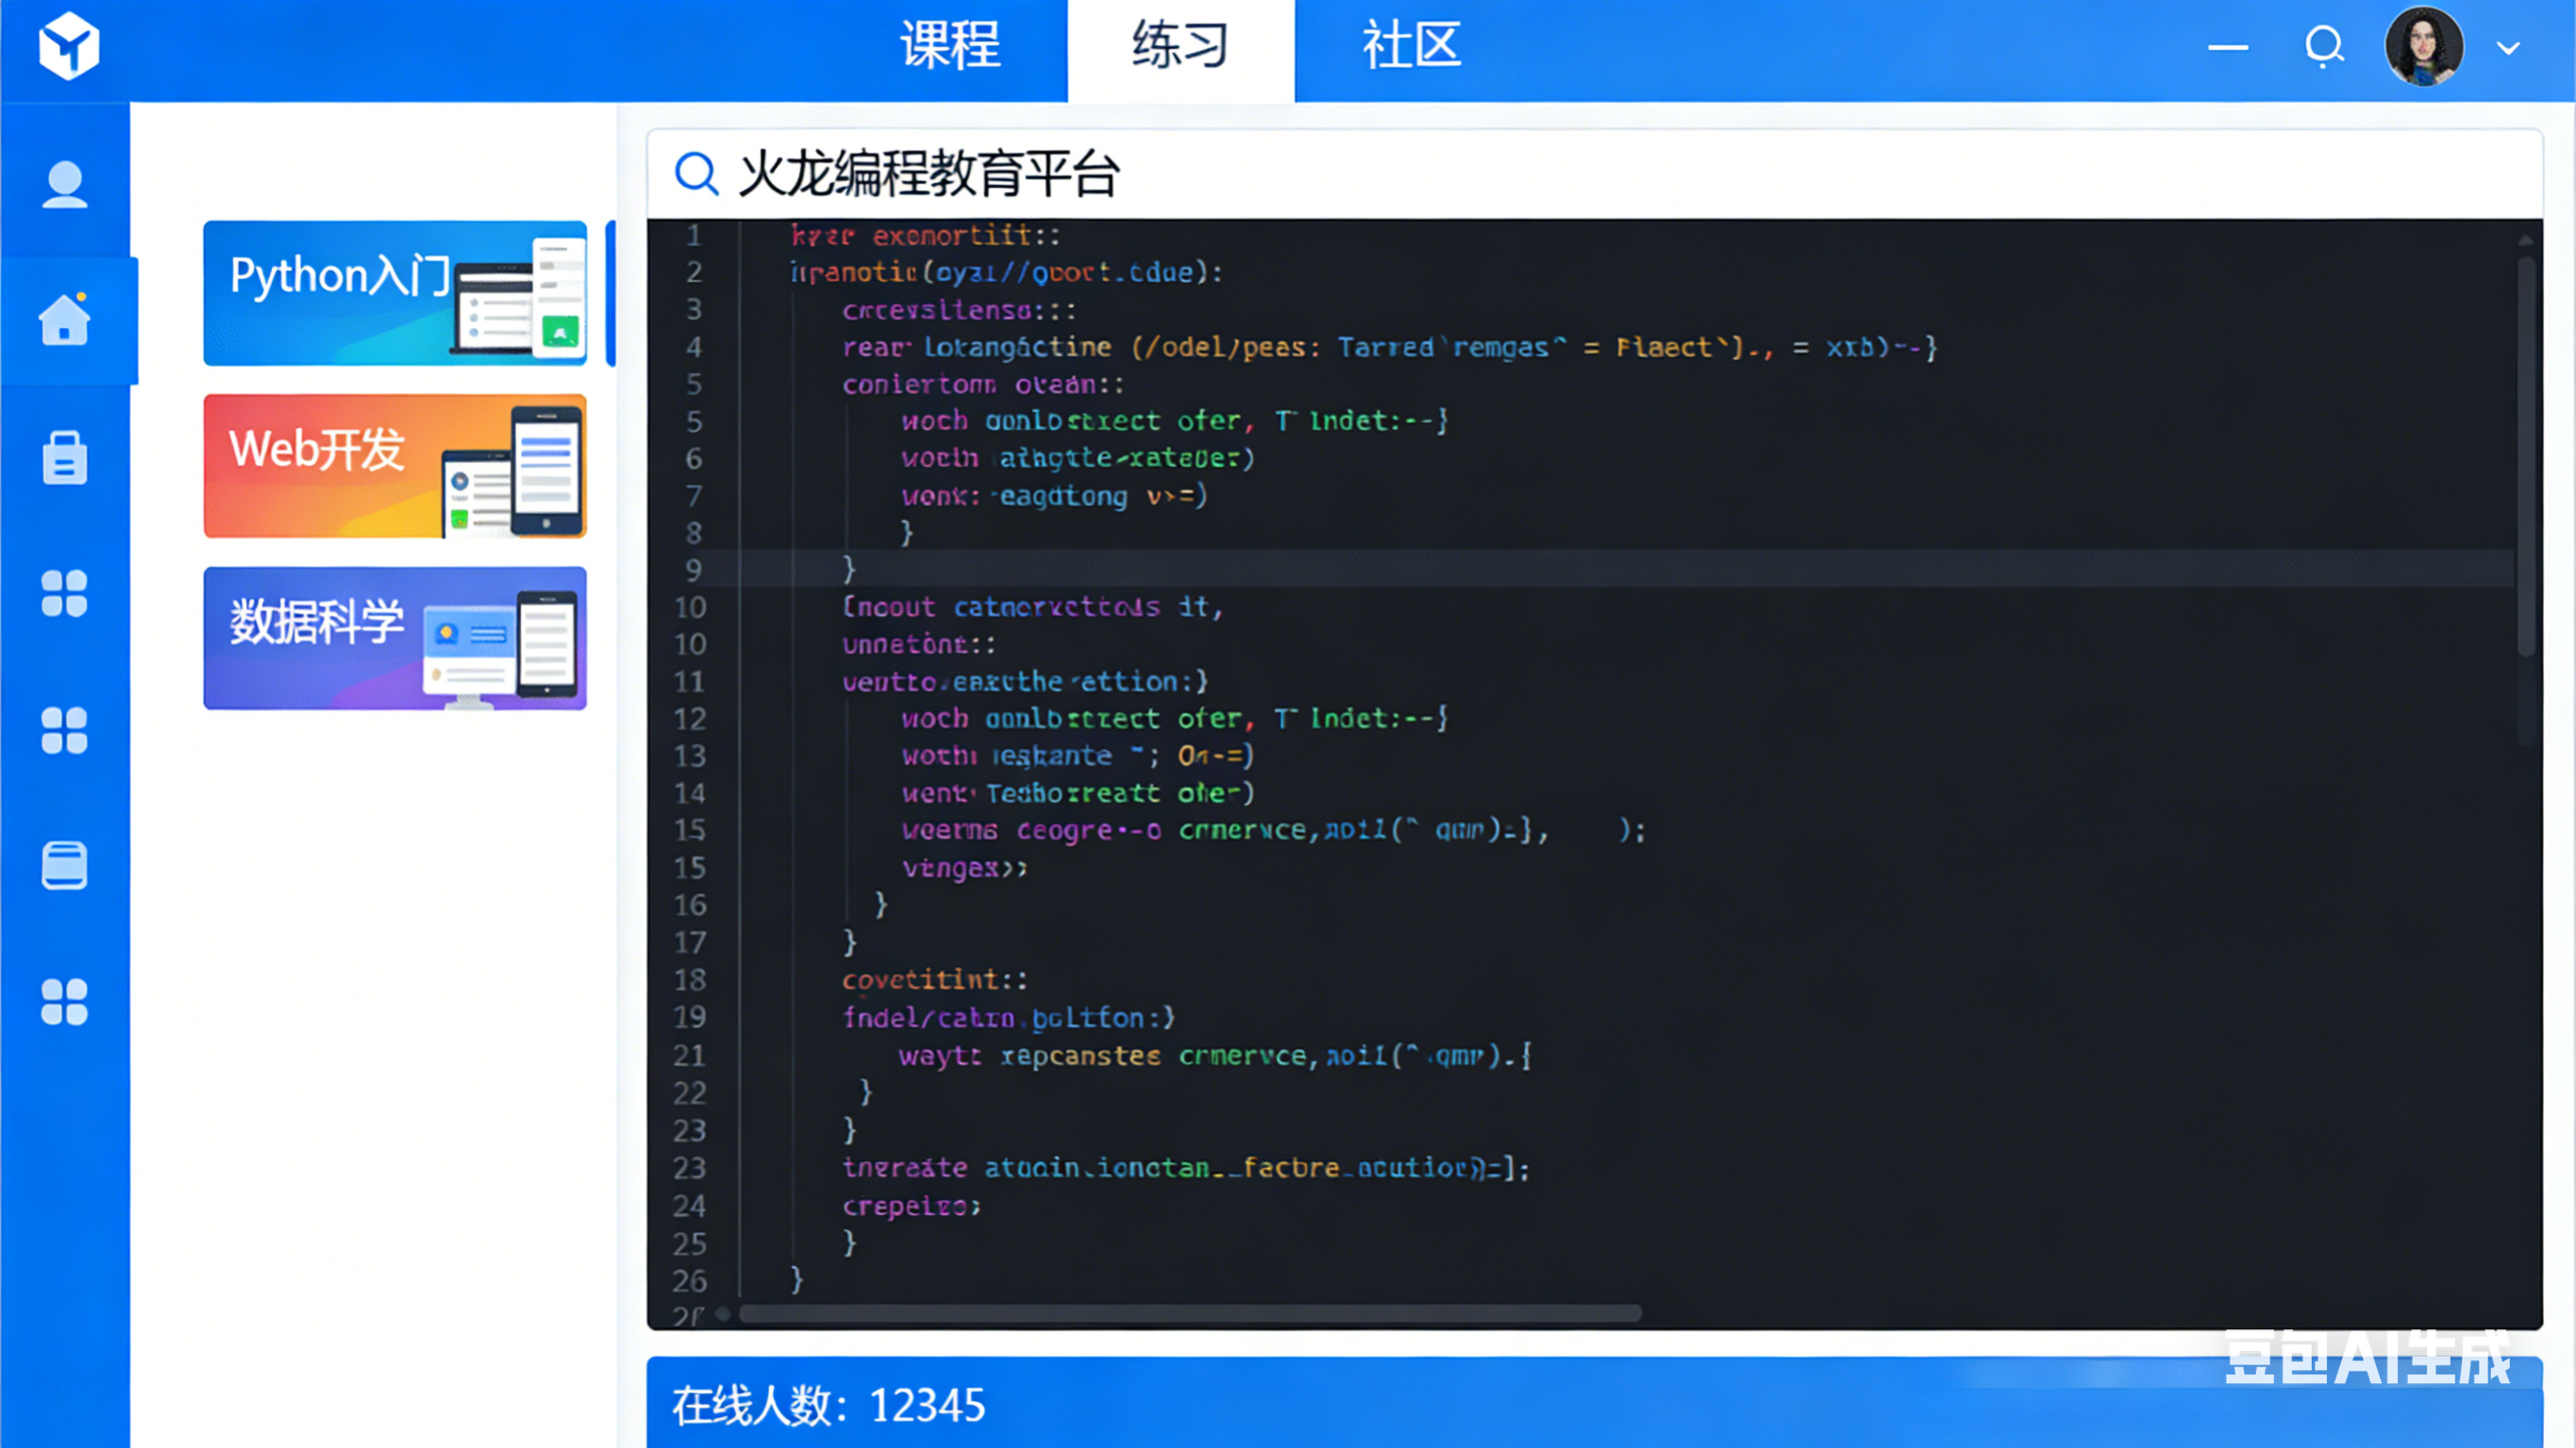This screenshot has height=1448, width=2576.
Task: Click the minimize dash in top bar
Action: (x=2228, y=47)
